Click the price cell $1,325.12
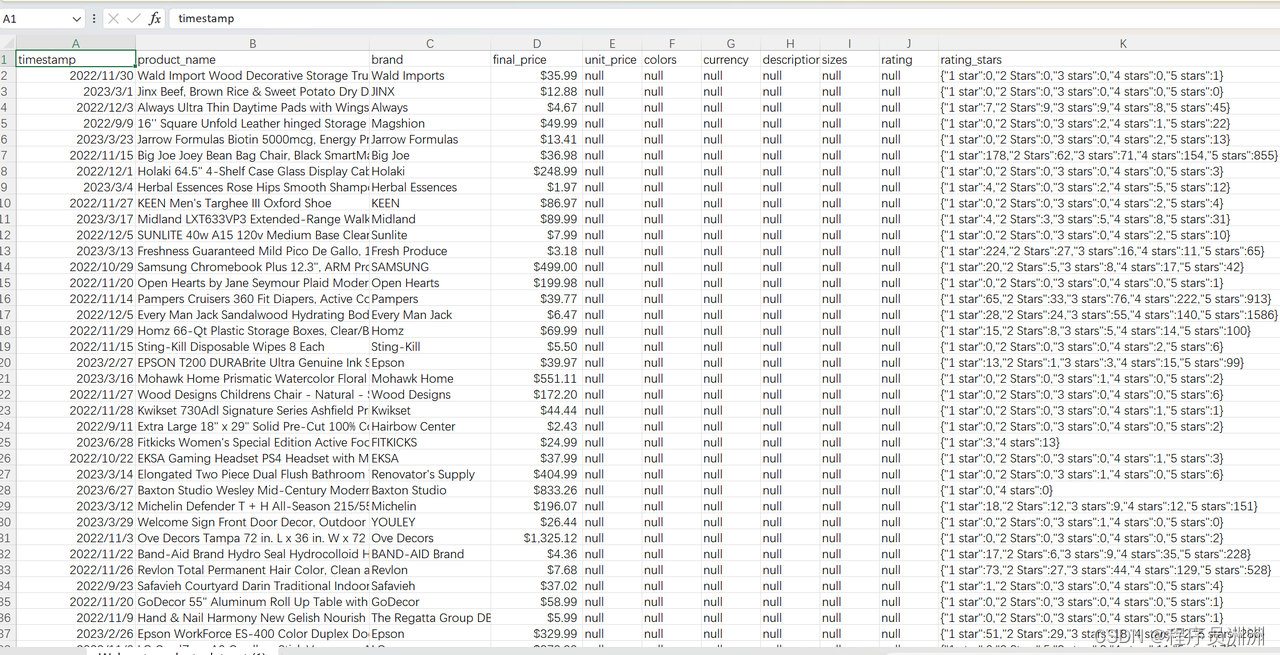Screen dimensions: 1280x655 coord(537,538)
